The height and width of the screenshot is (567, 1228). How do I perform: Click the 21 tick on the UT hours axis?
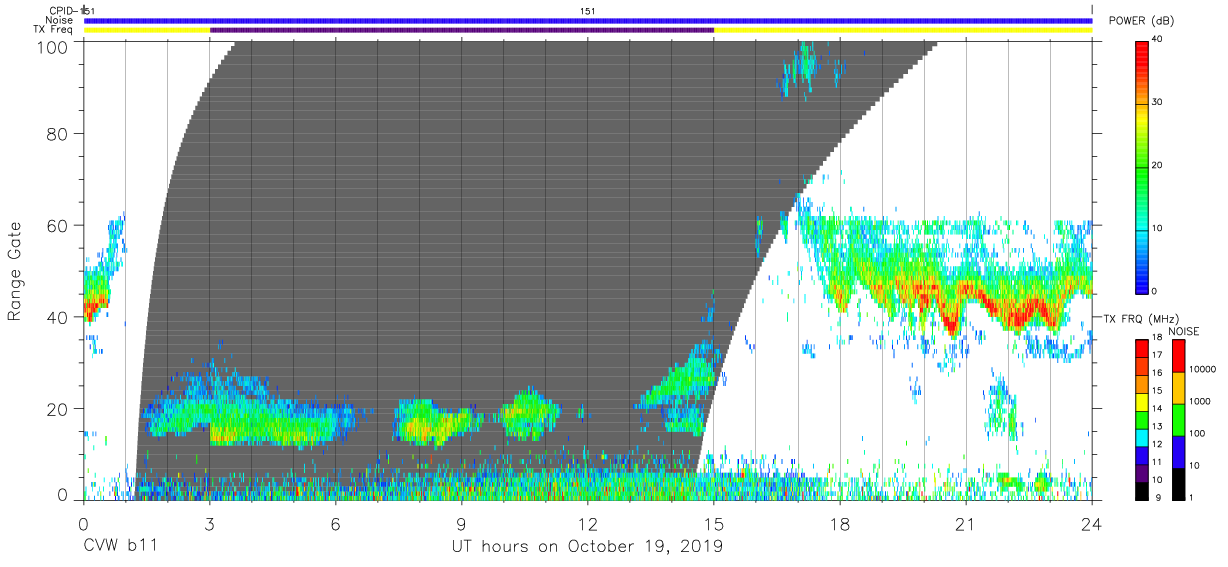[x=965, y=523]
